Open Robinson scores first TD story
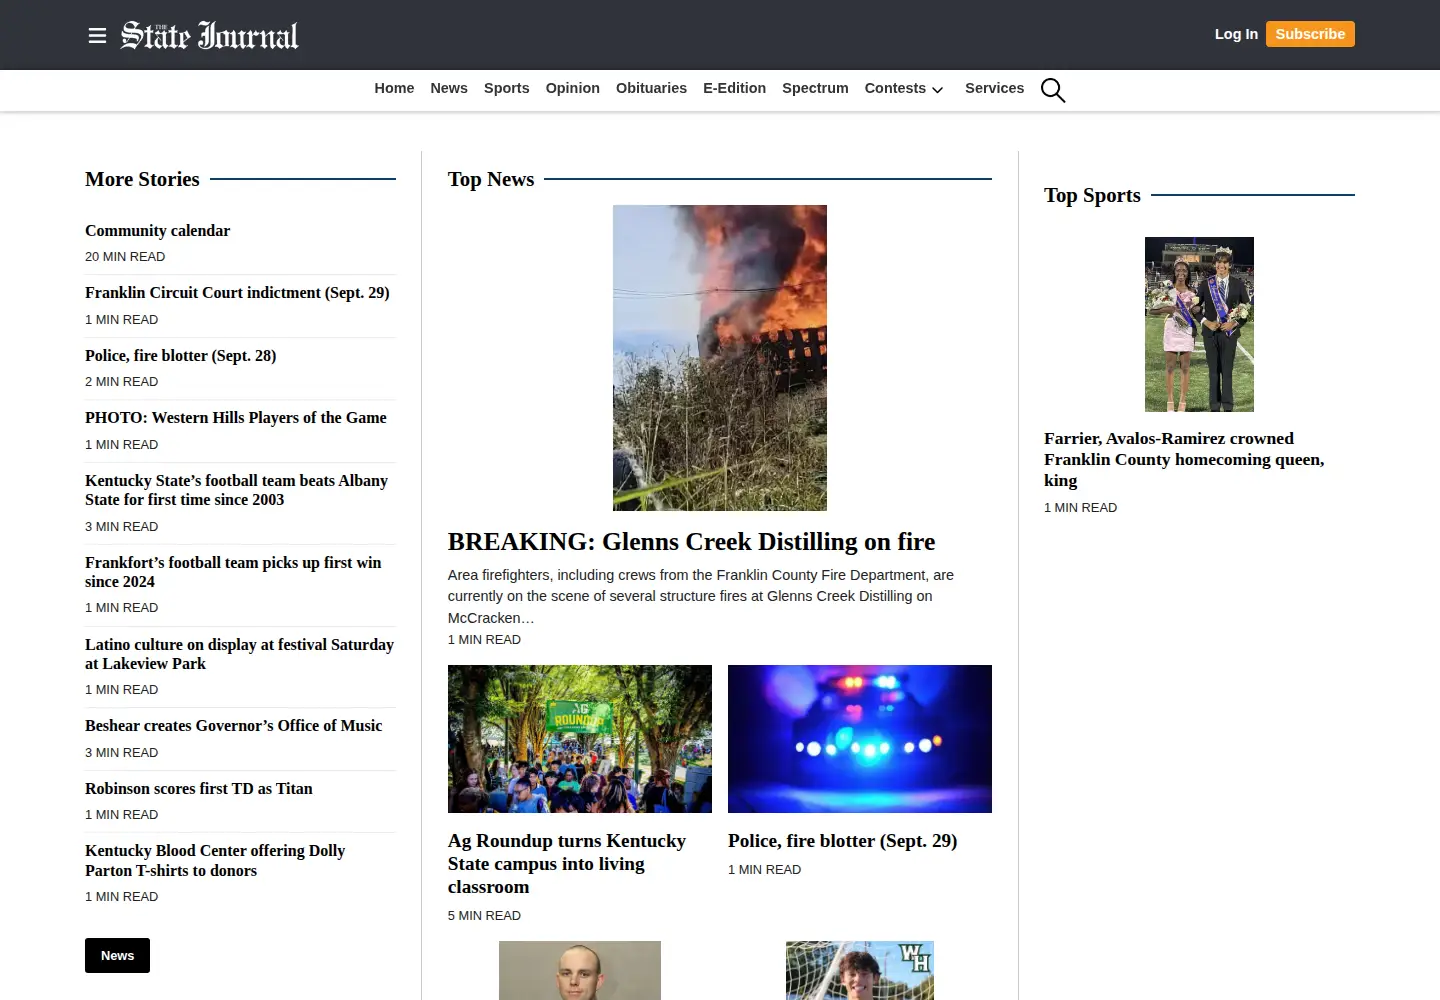 [198, 789]
